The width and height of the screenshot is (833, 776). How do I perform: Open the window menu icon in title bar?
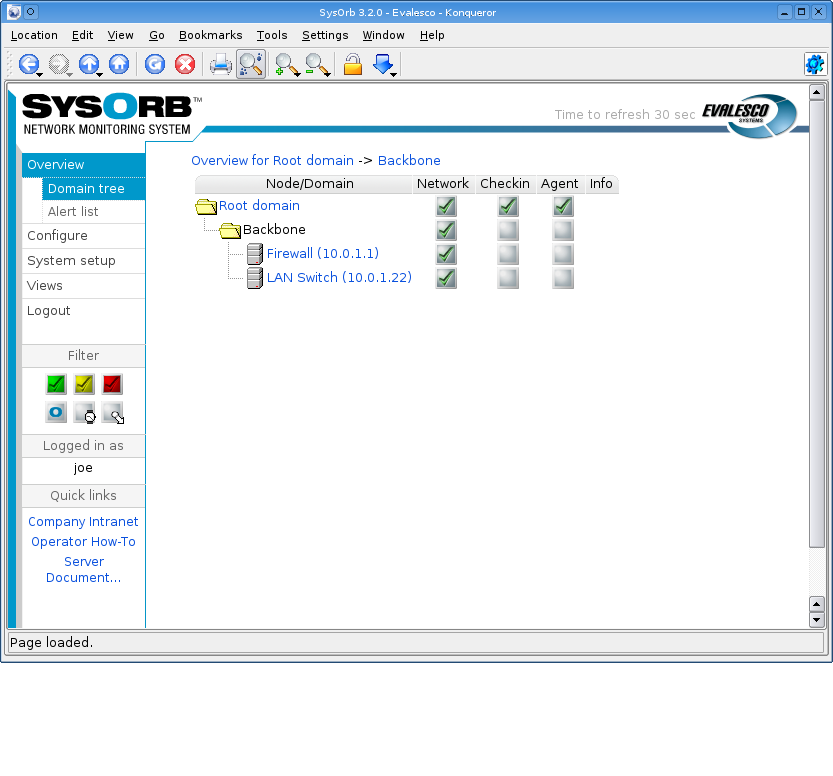[14, 12]
